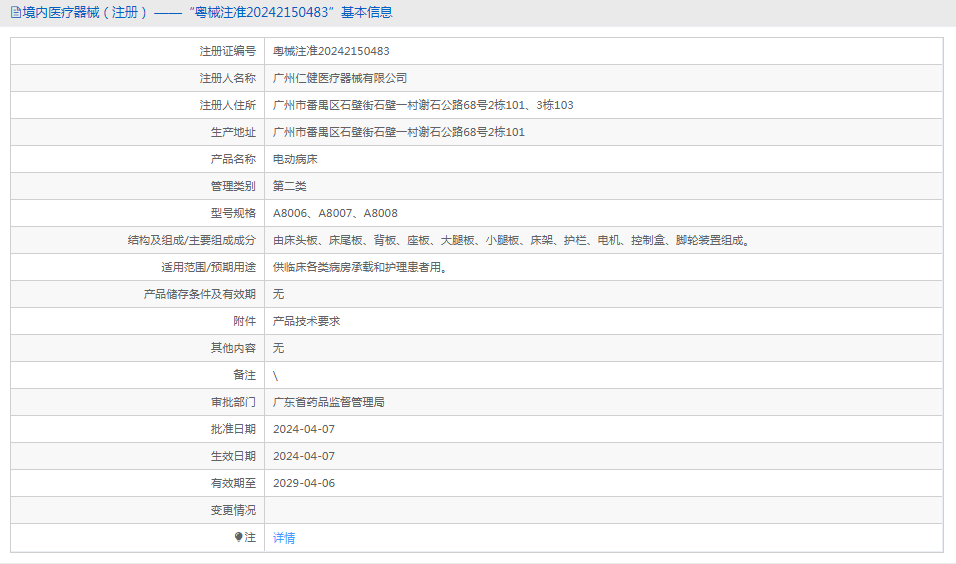Click the 适用范围/预期用途 label
This screenshot has height=564, width=956.
(209, 267)
